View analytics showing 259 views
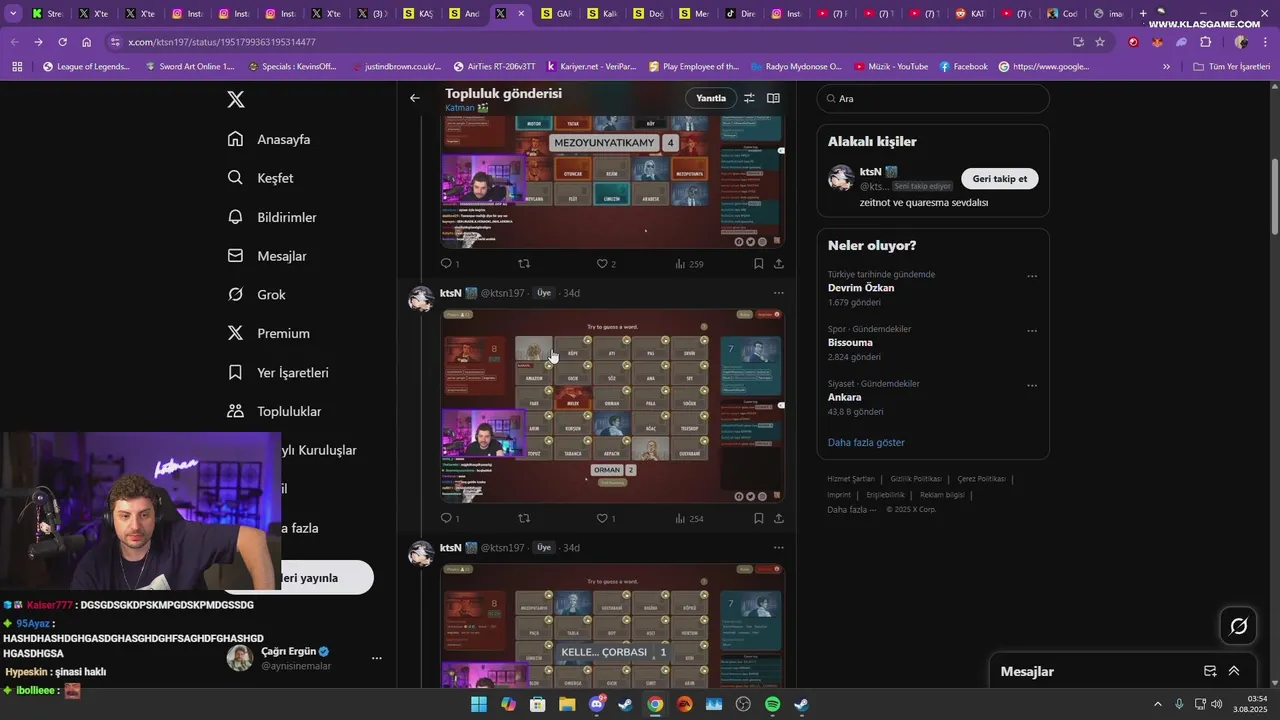This screenshot has height=720, width=1280. point(689,264)
